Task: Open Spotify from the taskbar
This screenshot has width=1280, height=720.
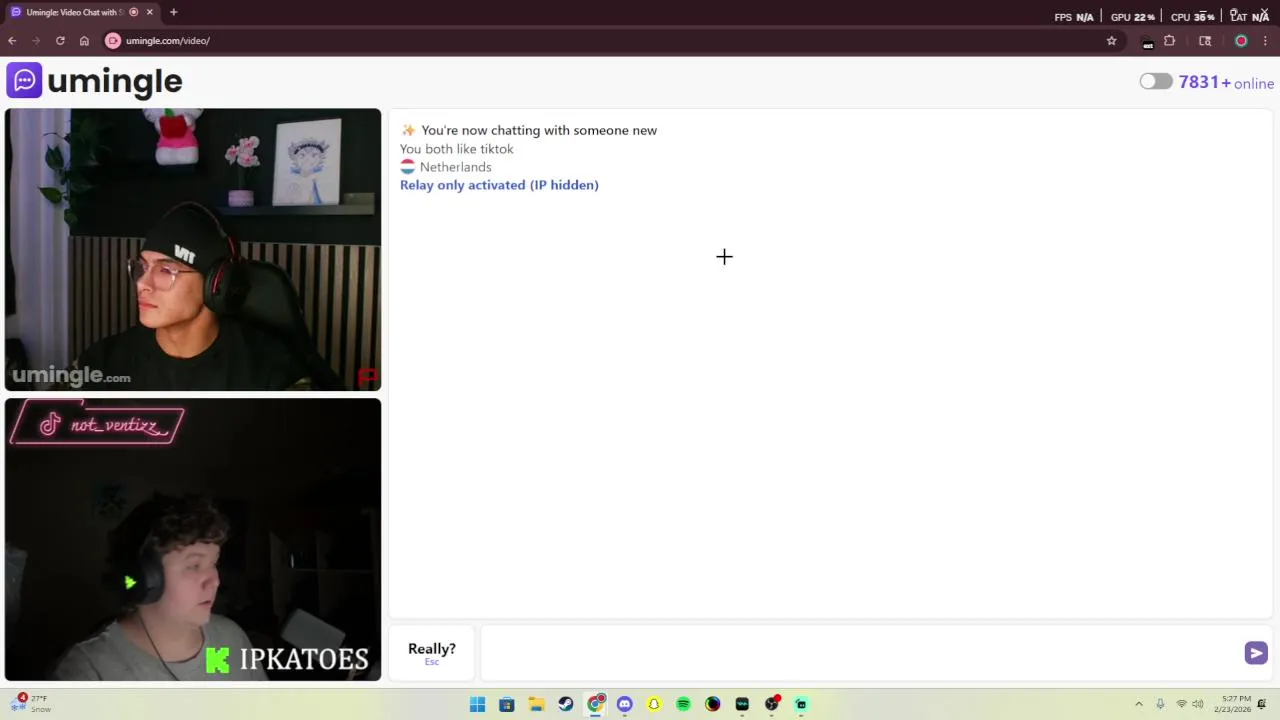Action: click(683, 704)
